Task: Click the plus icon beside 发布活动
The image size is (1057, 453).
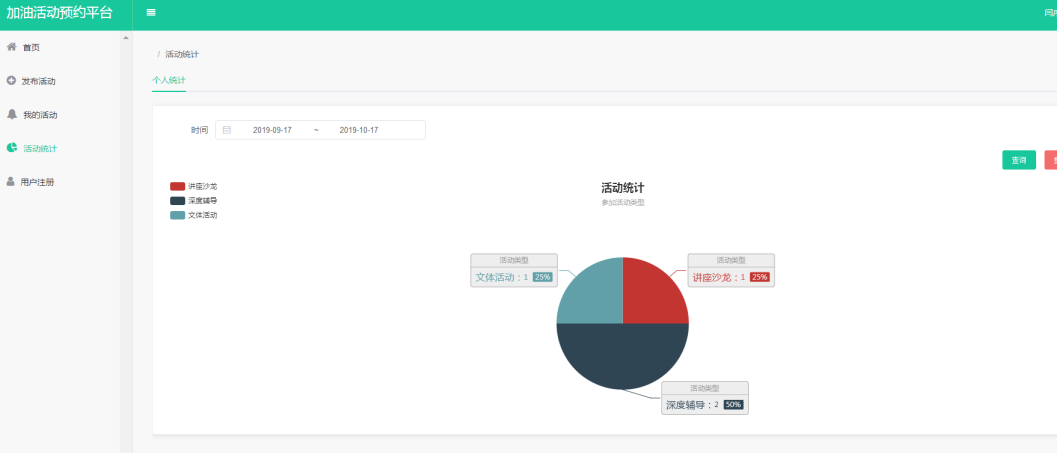Action: pos(11,80)
